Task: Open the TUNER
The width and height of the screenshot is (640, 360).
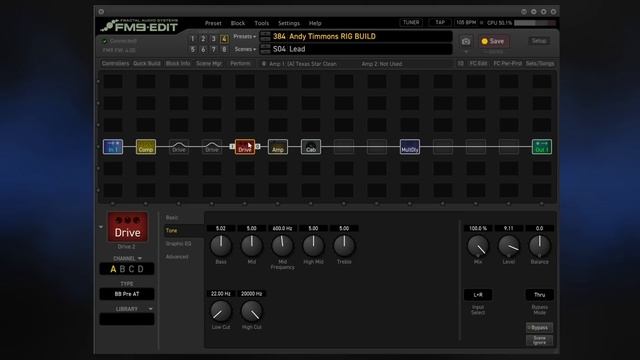Action: tap(411, 23)
